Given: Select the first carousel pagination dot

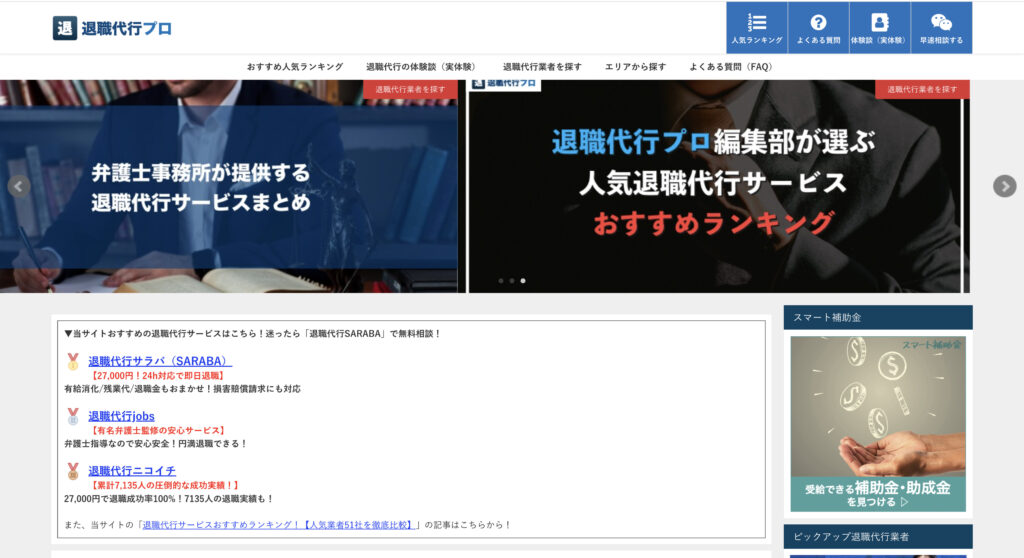Looking at the screenshot, I should pyautogui.click(x=500, y=281).
